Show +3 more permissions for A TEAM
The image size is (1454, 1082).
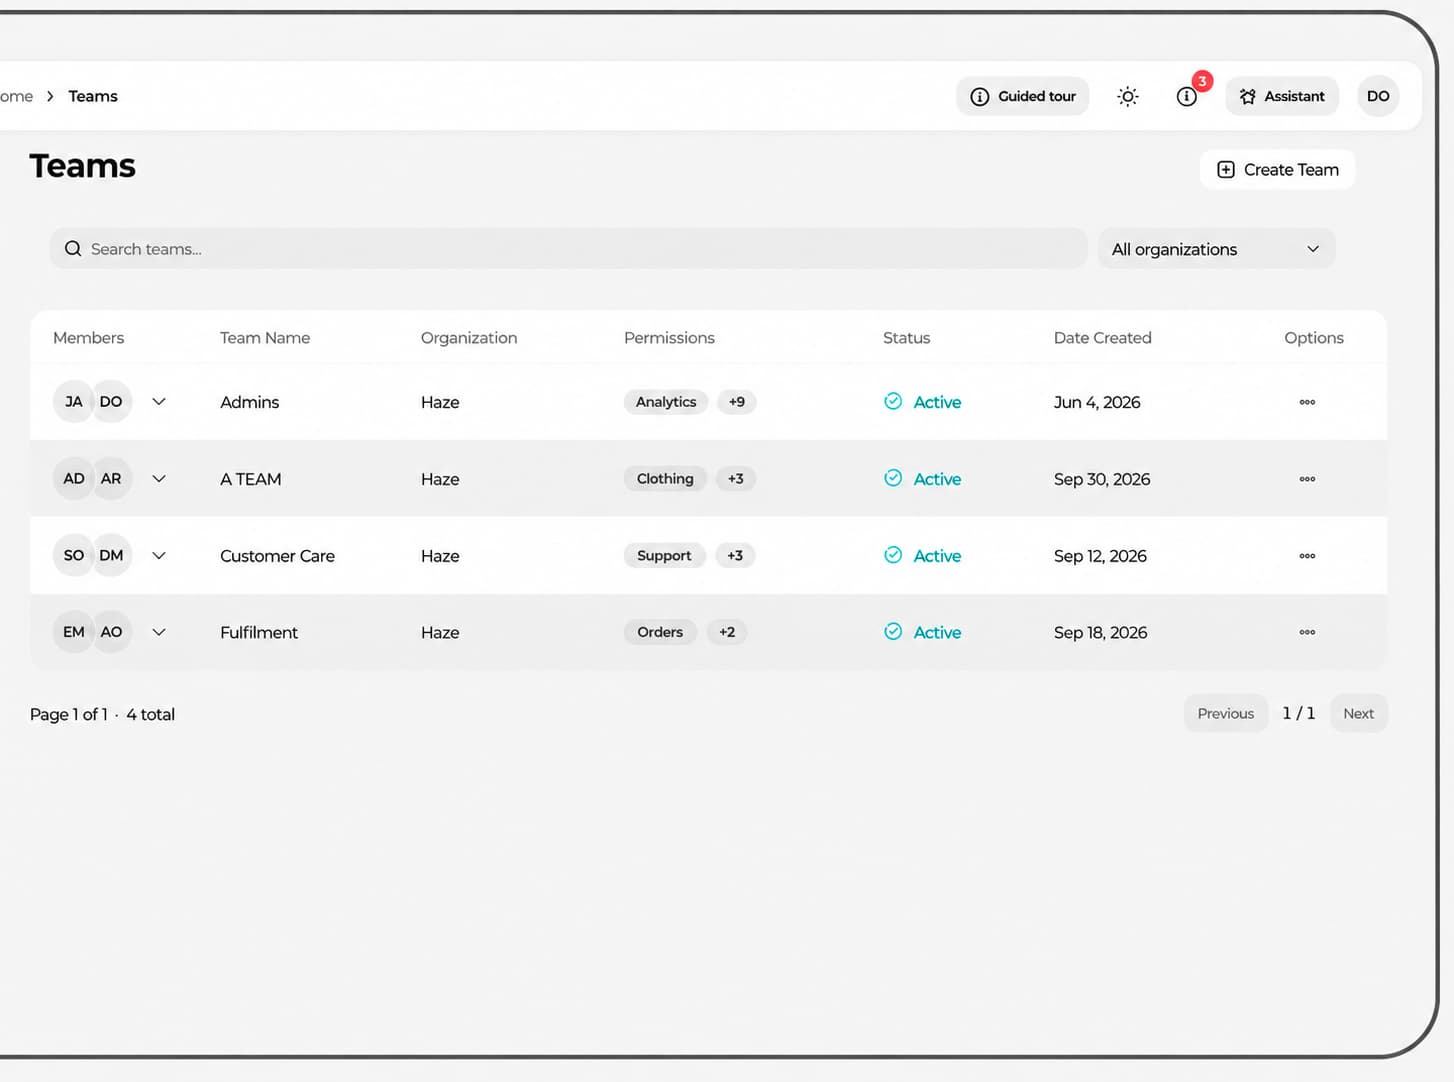click(x=736, y=479)
